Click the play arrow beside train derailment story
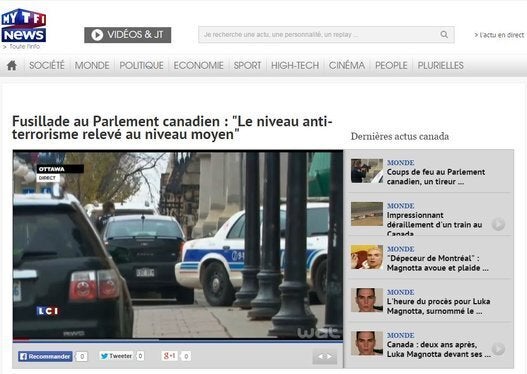The width and height of the screenshot is (527, 374). click(498, 224)
